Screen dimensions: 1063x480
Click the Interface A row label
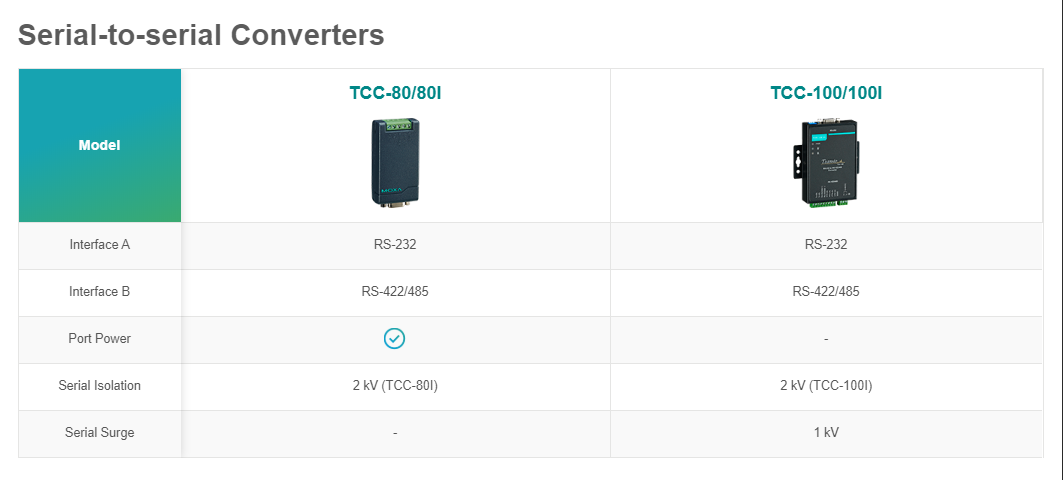click(x=100, y=245)
